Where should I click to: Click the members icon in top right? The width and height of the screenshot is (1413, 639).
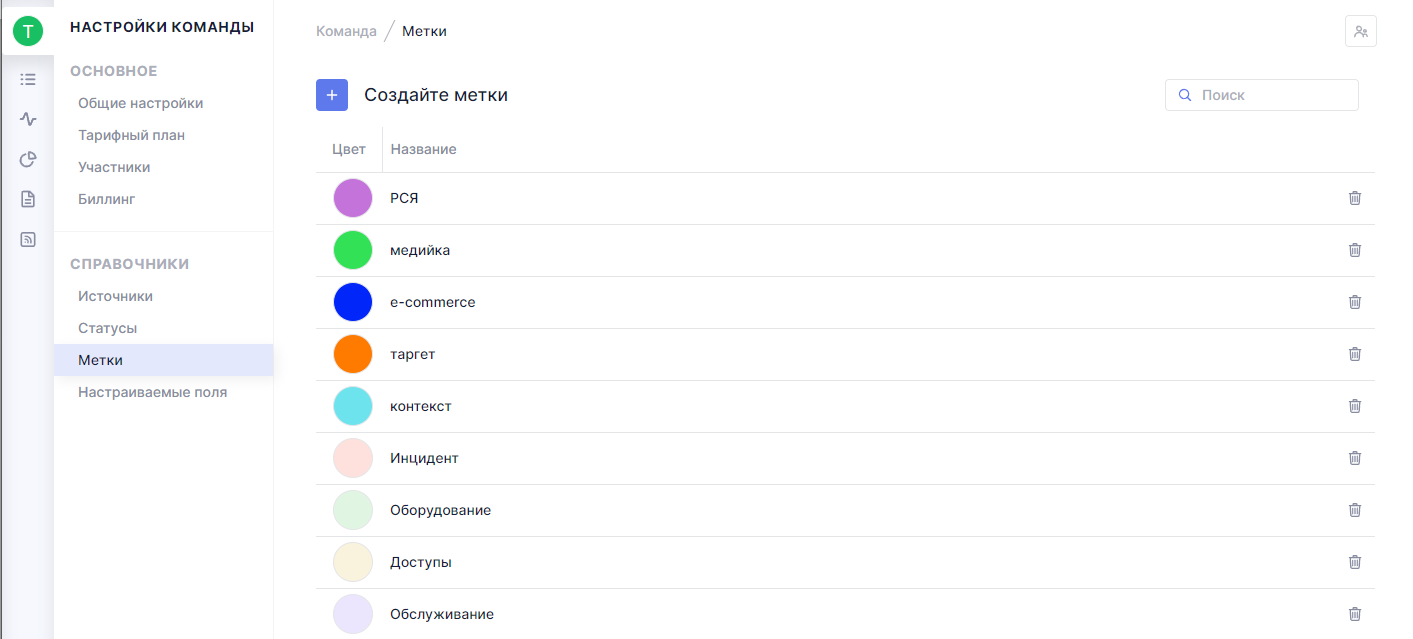pos(1360,31)
